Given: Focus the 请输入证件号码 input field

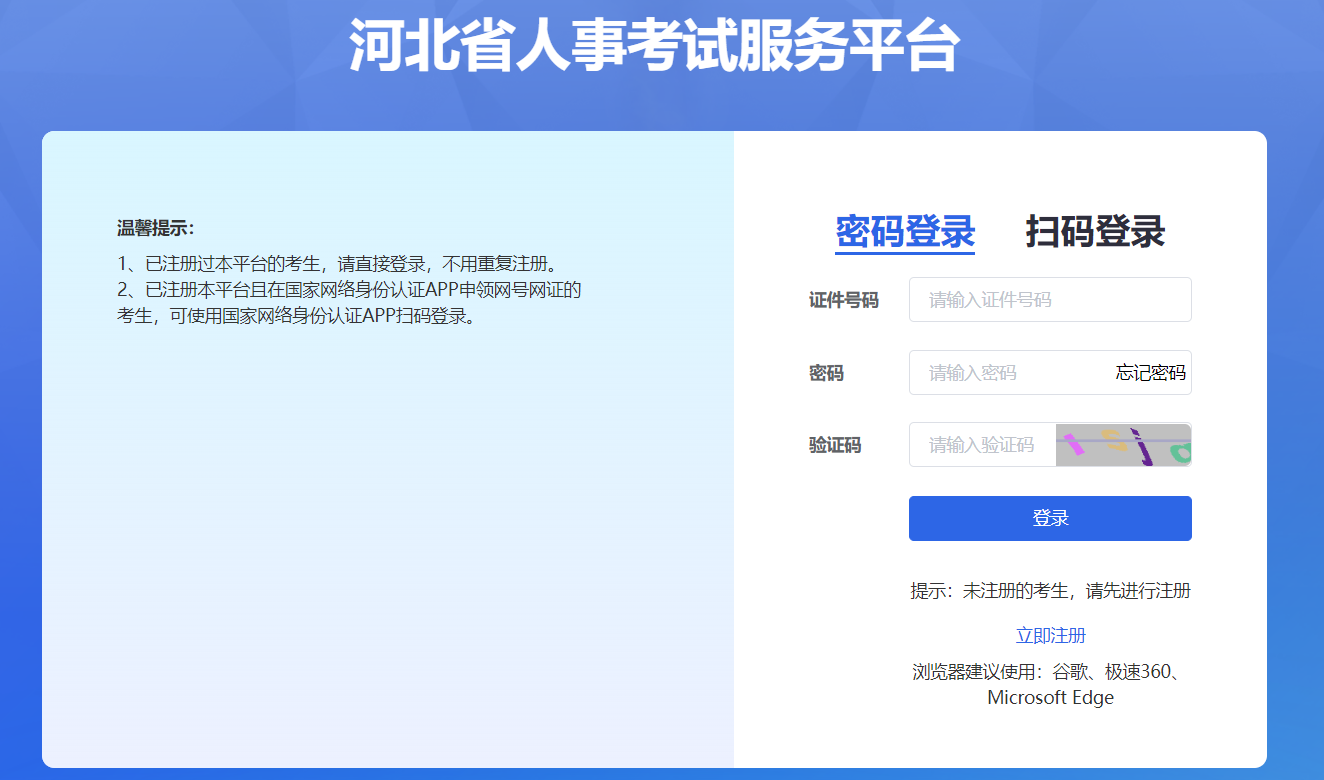Looking at the screenshot, I should pos(1049,300).
